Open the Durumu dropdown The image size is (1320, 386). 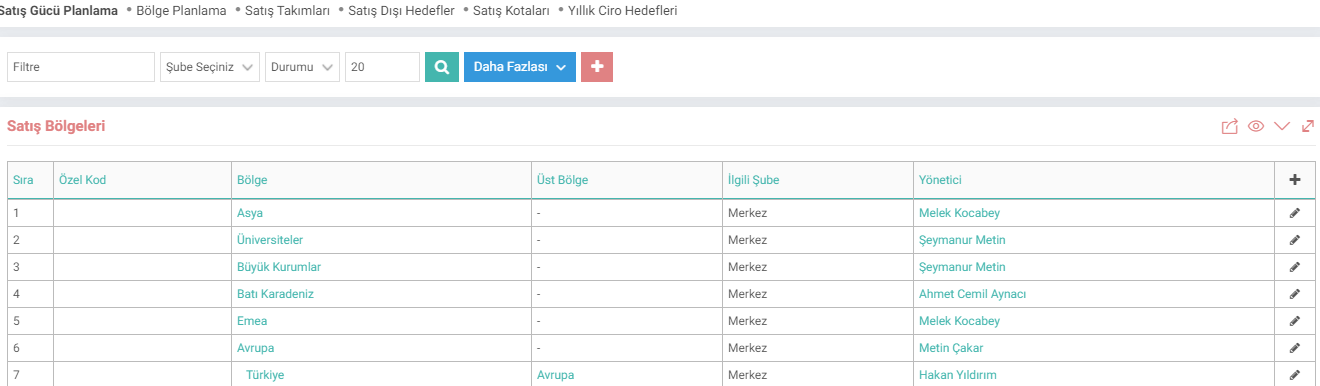(303, 67)
